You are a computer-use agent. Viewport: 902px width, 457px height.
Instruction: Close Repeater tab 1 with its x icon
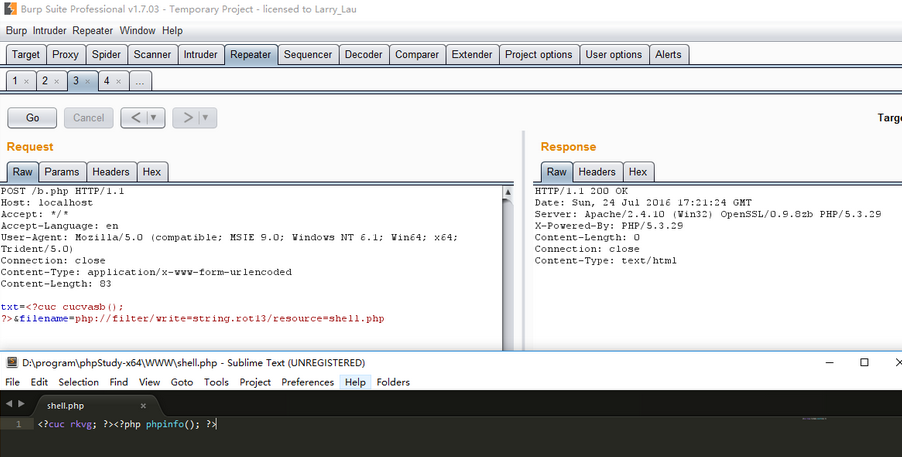(x=26, y=82)
